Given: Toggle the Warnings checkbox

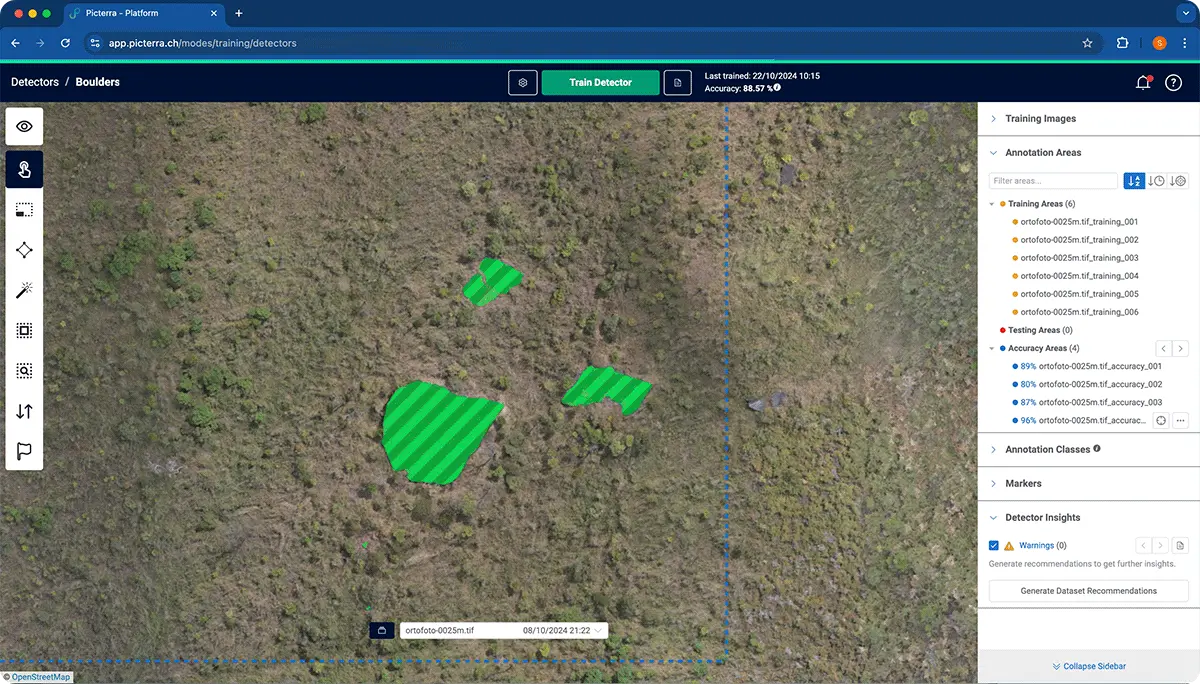Looking at the screenshot, I should [994, 545].
